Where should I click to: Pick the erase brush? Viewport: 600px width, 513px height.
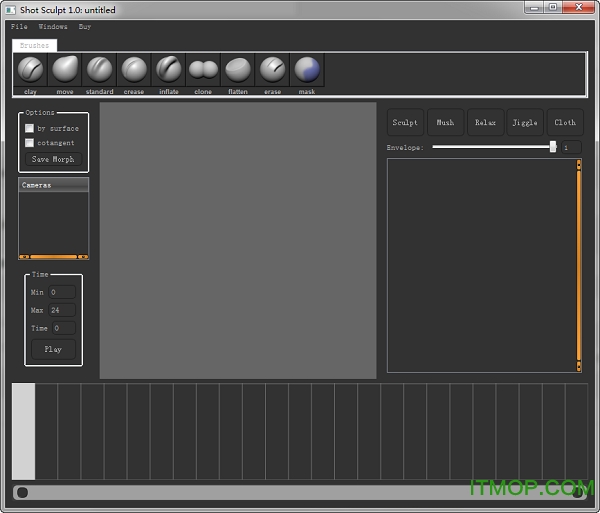272,70
